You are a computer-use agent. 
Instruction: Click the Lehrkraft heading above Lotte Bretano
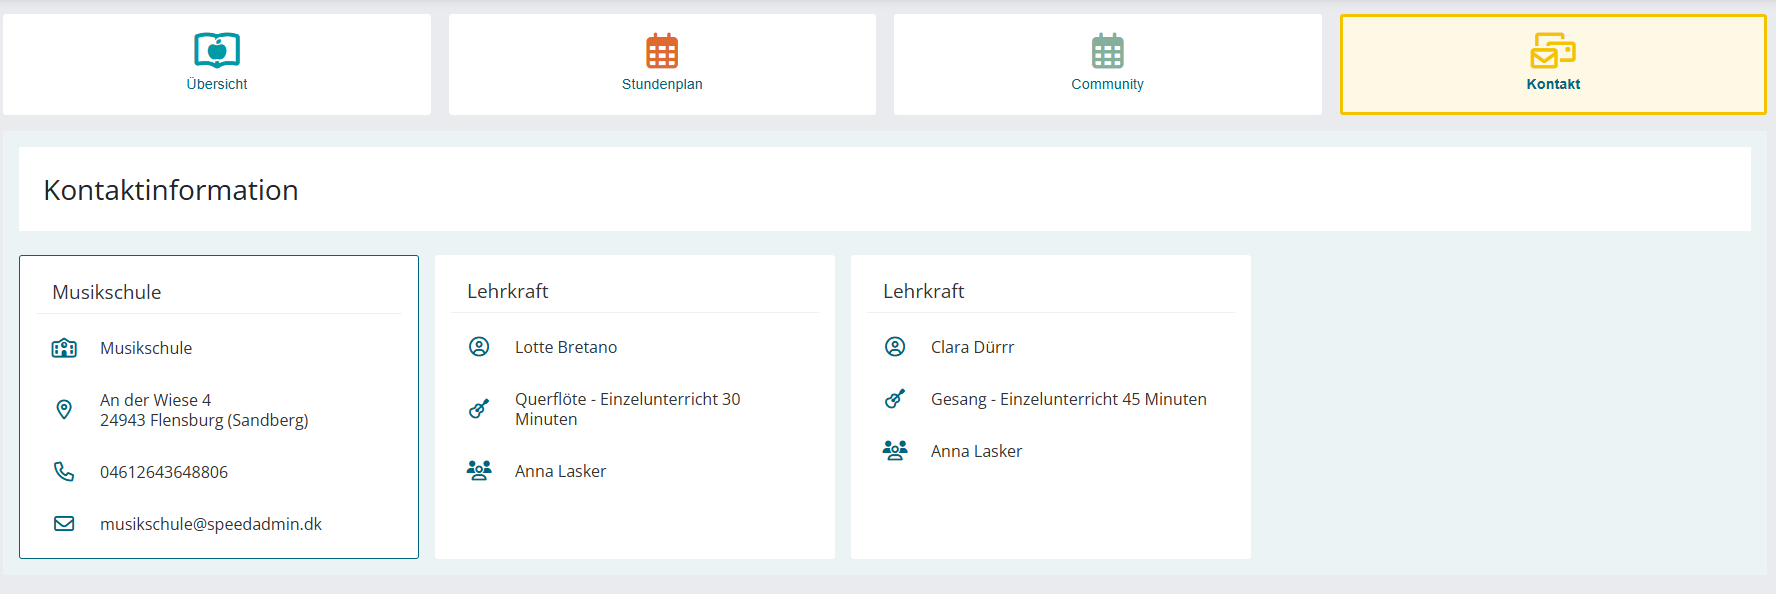(508, 291)
